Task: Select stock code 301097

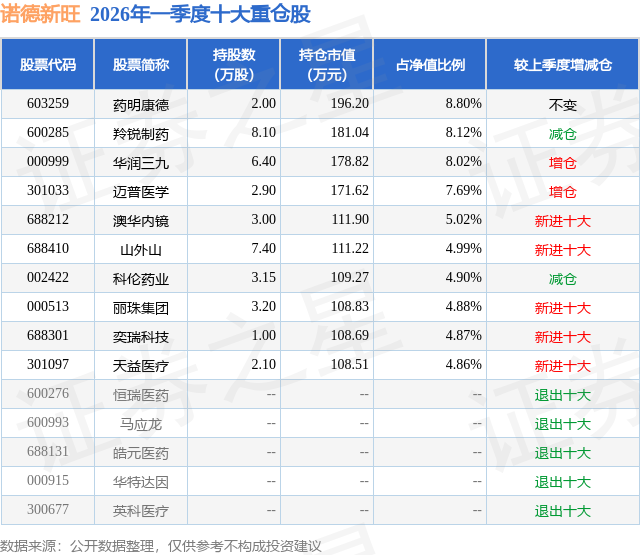Action: click(48, 364)
